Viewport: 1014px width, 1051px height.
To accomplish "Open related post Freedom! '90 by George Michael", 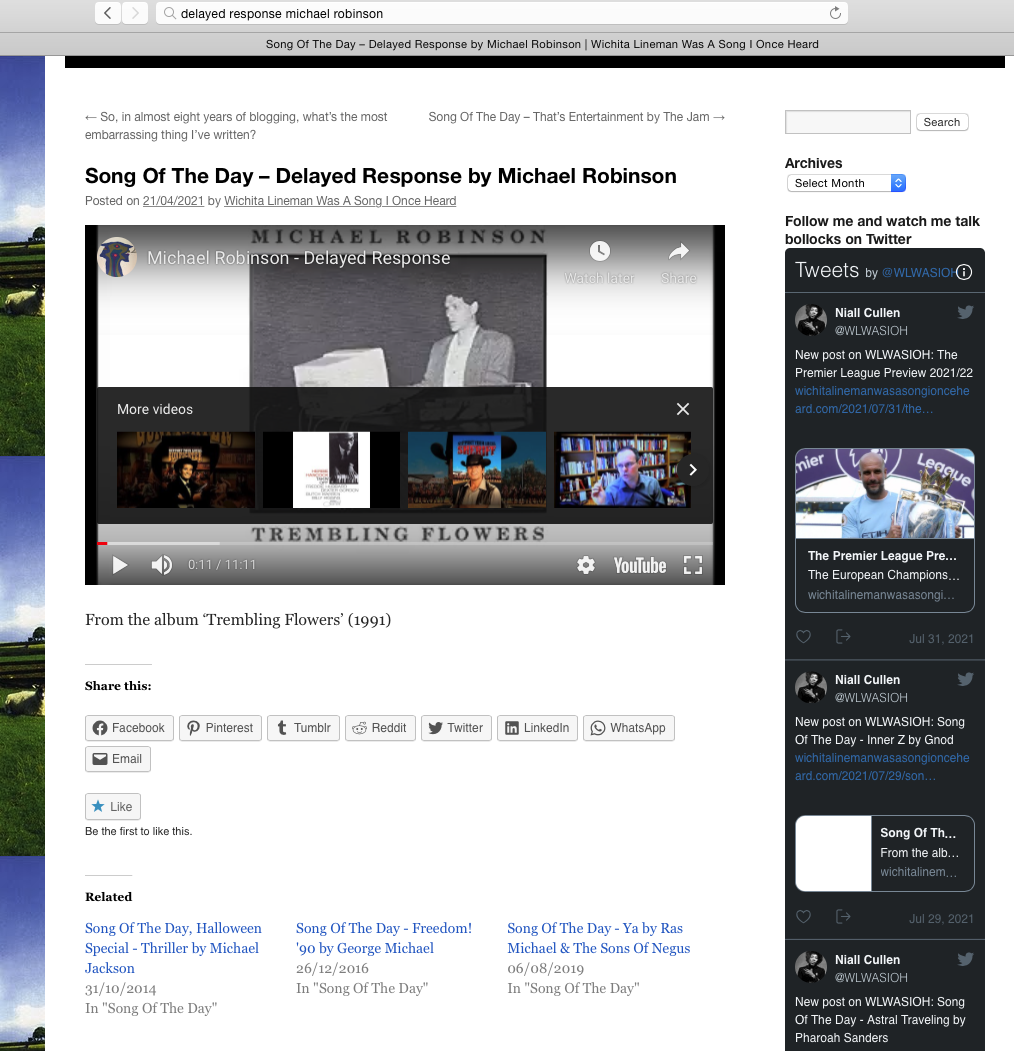I will 384,938.
